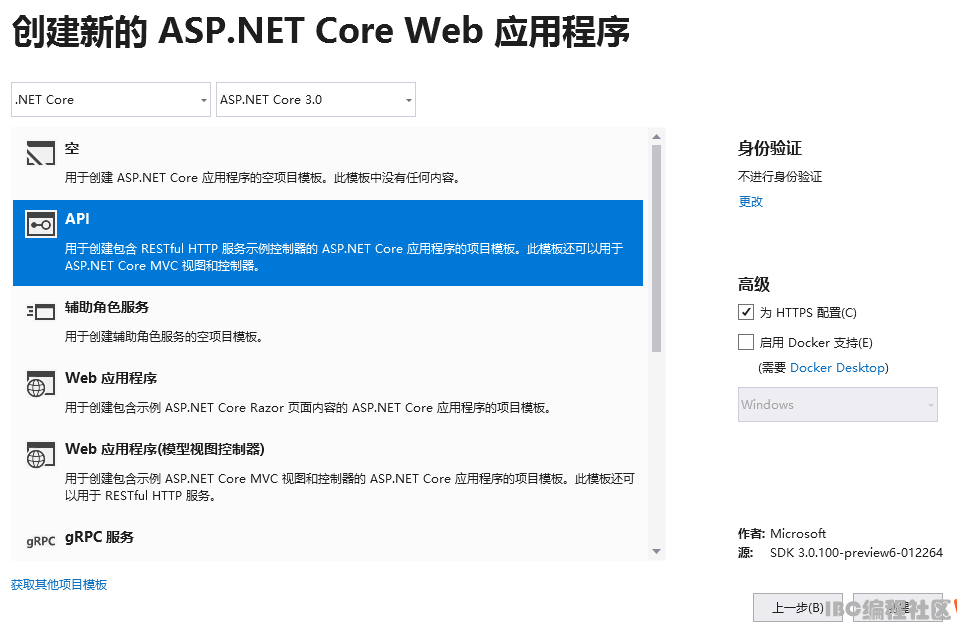Screen dimensions: 957x634
Task: Click the 辅助角色服务 worker service icon
Action: point(41,312)
